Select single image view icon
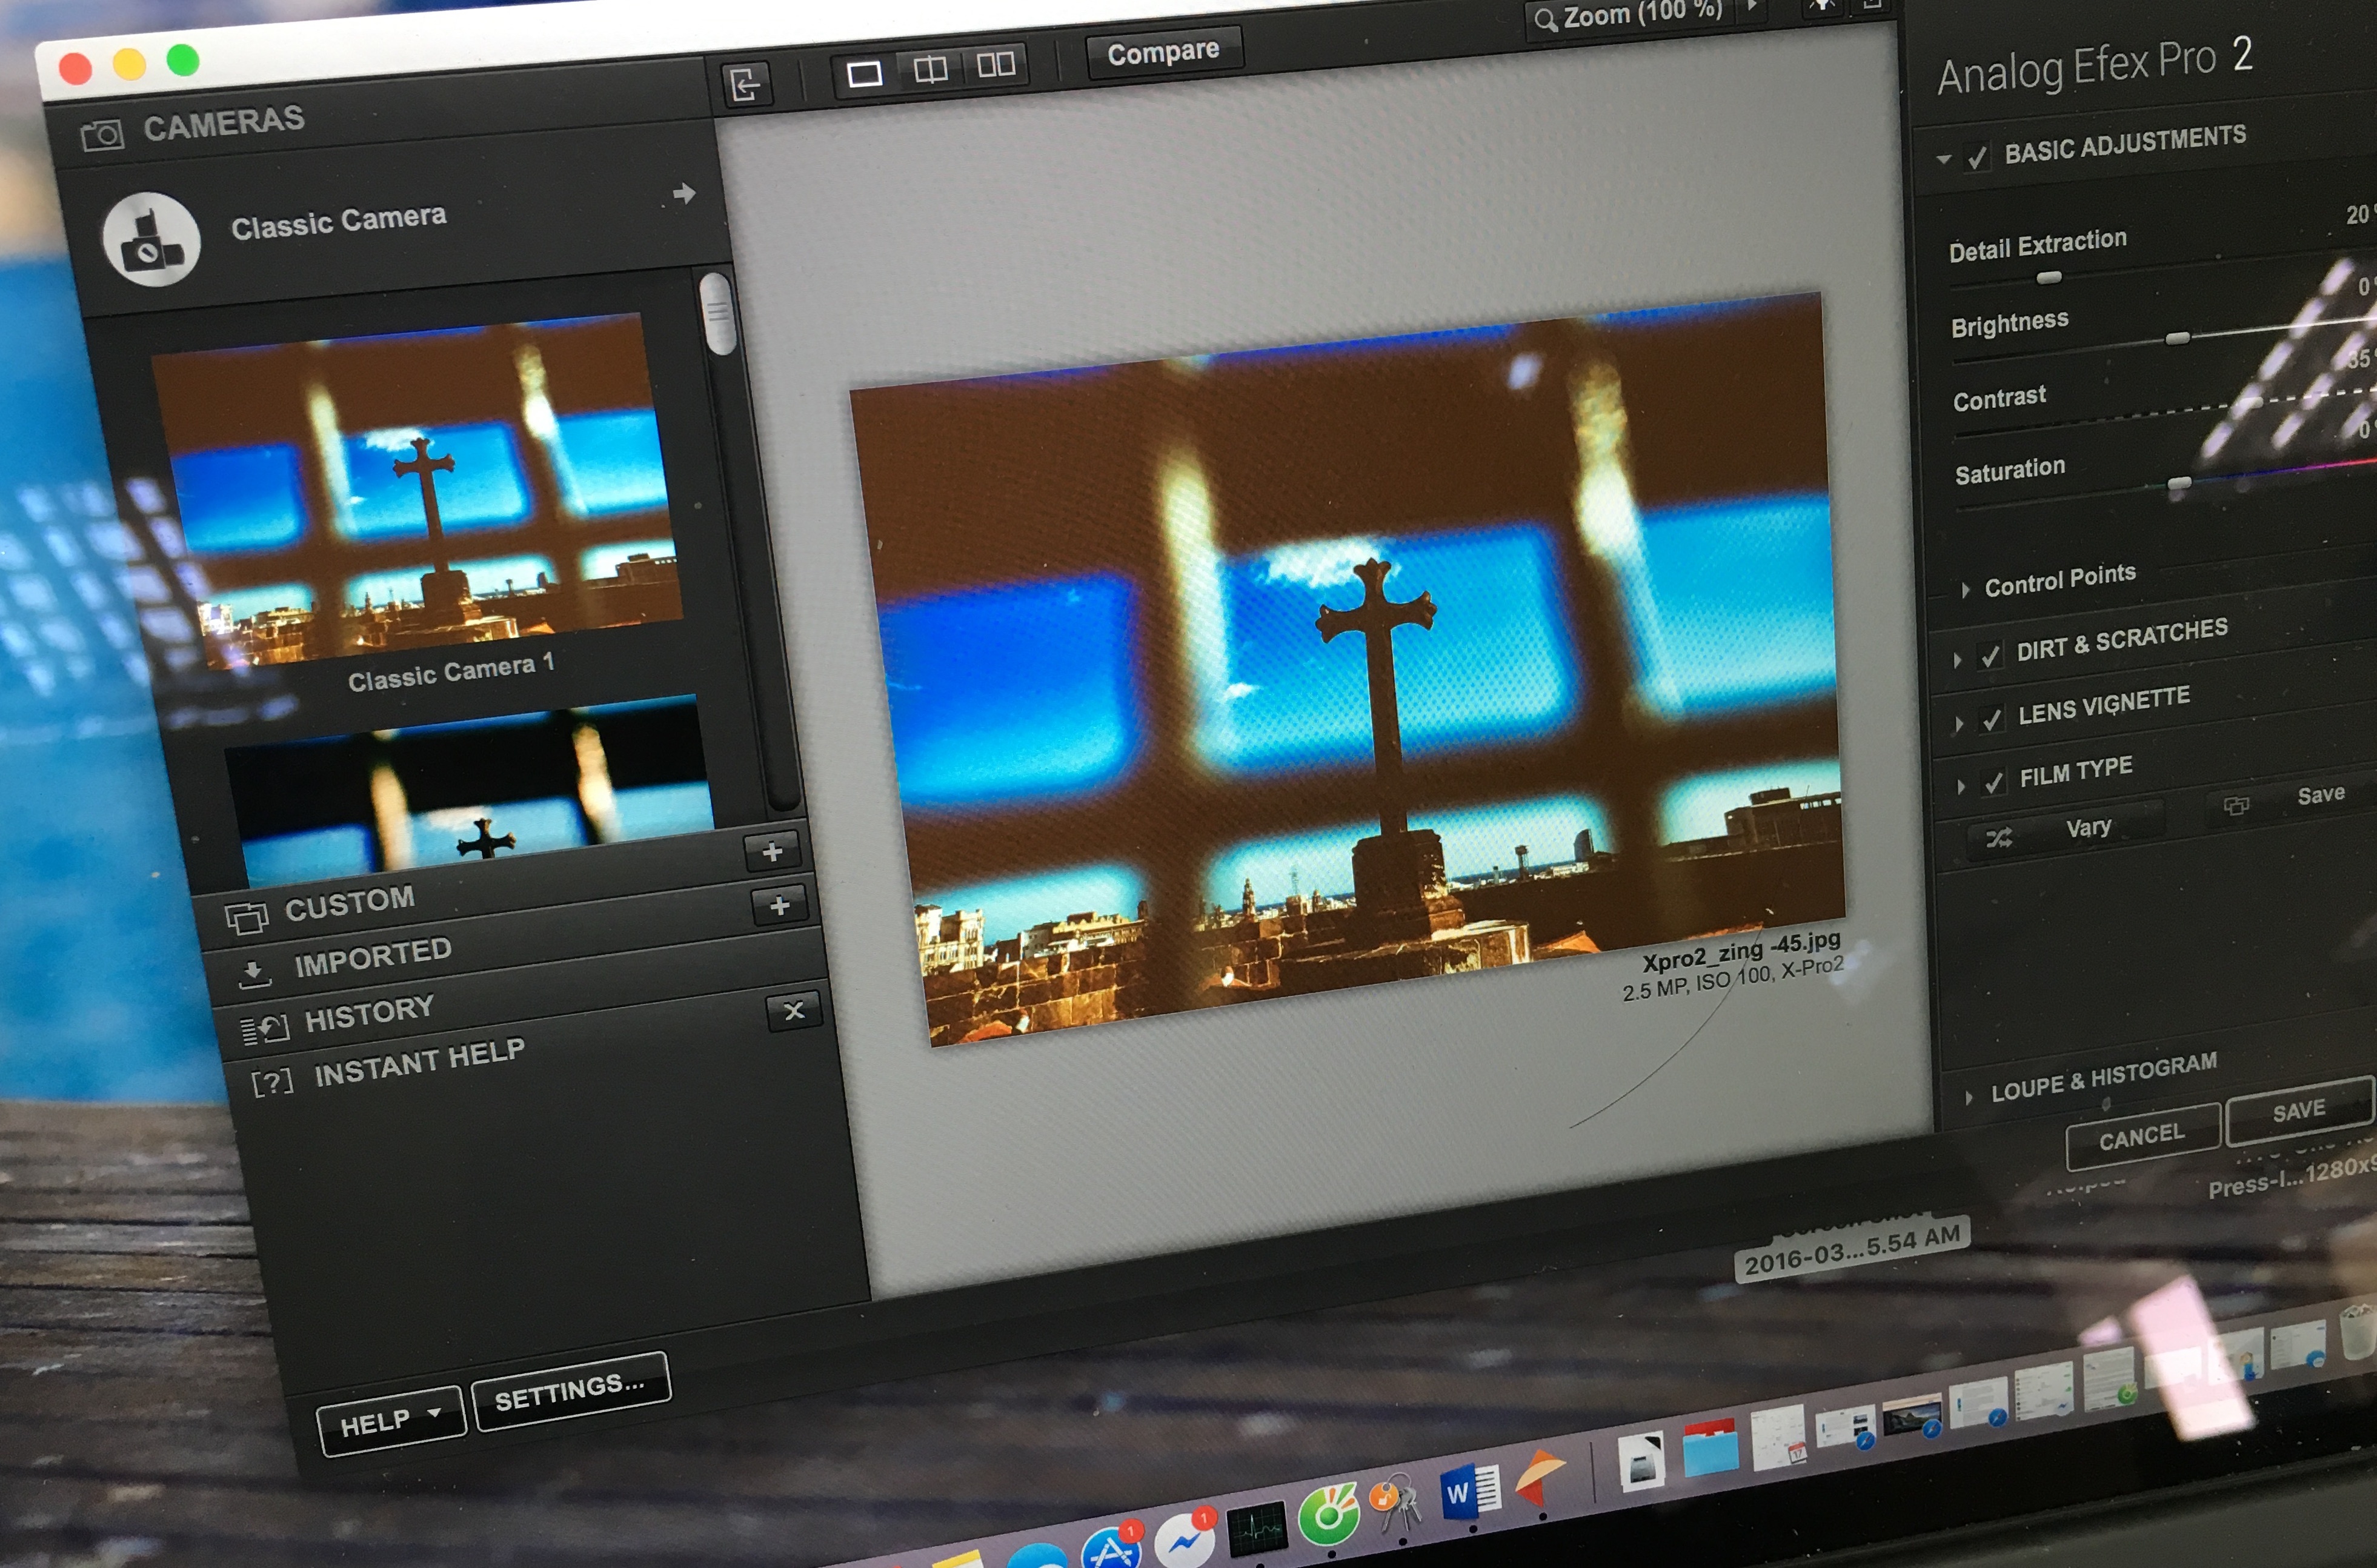This screenshot has height=1568, width=2377. coord(864,73)
